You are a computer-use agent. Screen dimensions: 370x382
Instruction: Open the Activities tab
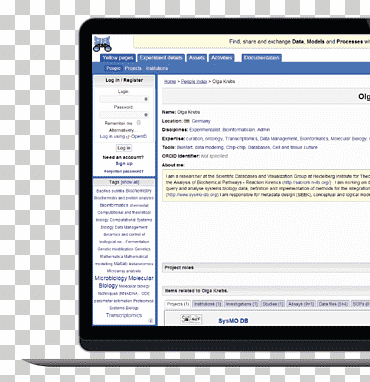[x=221, y=58]
